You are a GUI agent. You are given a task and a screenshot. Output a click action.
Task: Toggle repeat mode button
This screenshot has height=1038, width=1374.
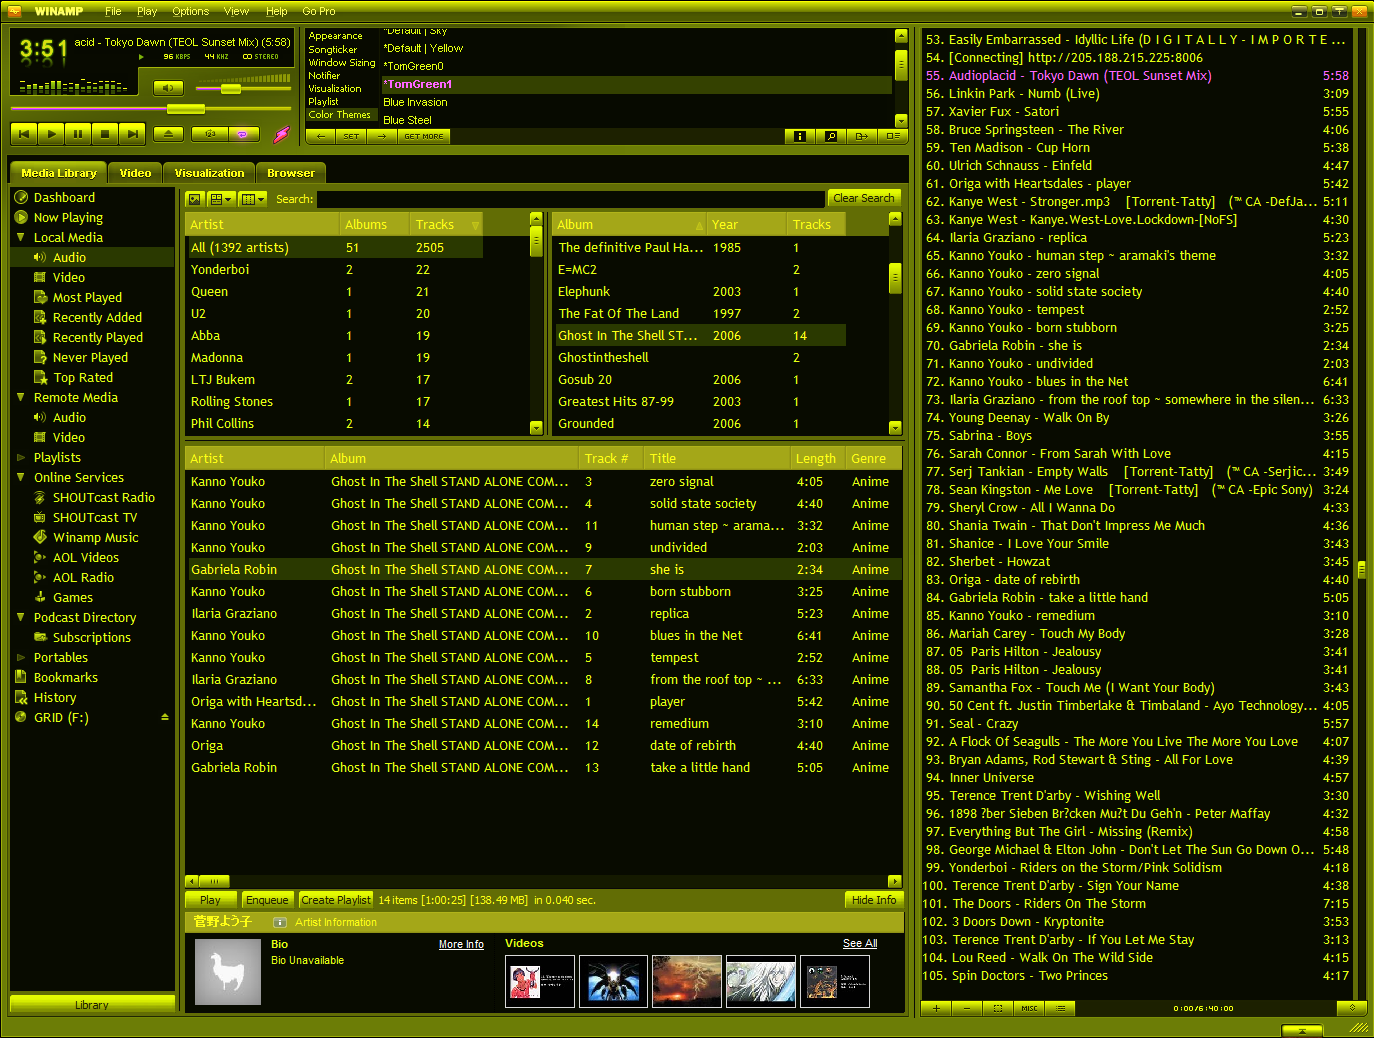243,133
